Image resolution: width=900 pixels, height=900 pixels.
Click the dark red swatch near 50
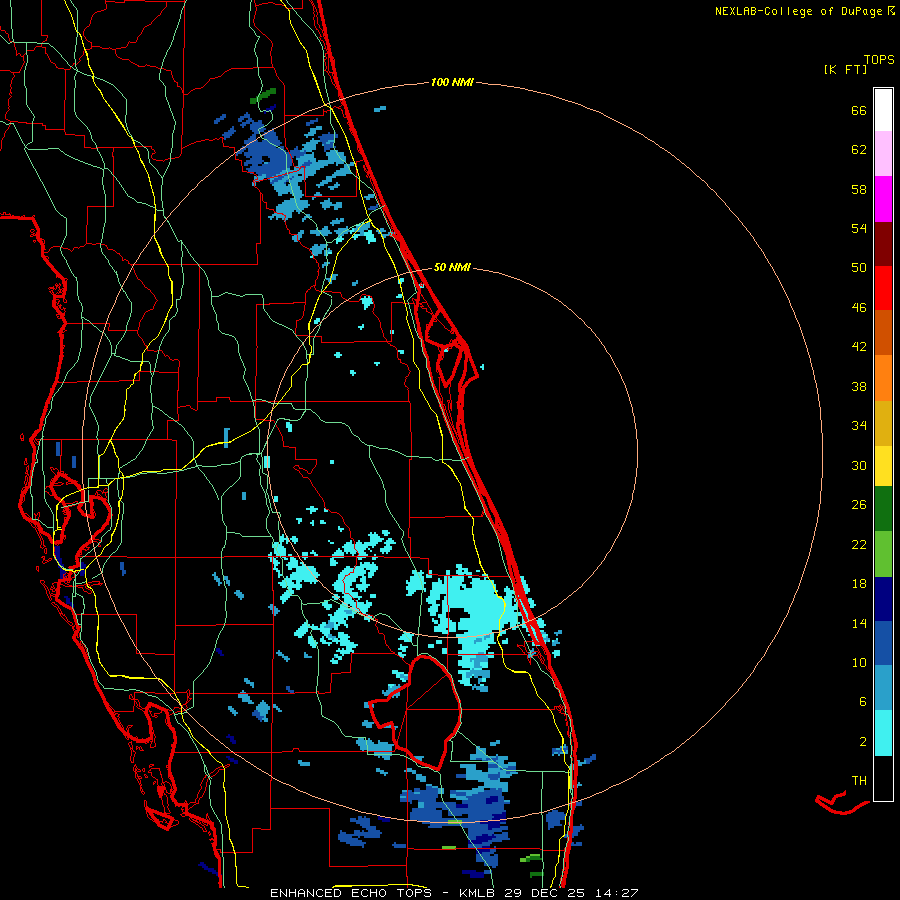(x=883, y=244)
